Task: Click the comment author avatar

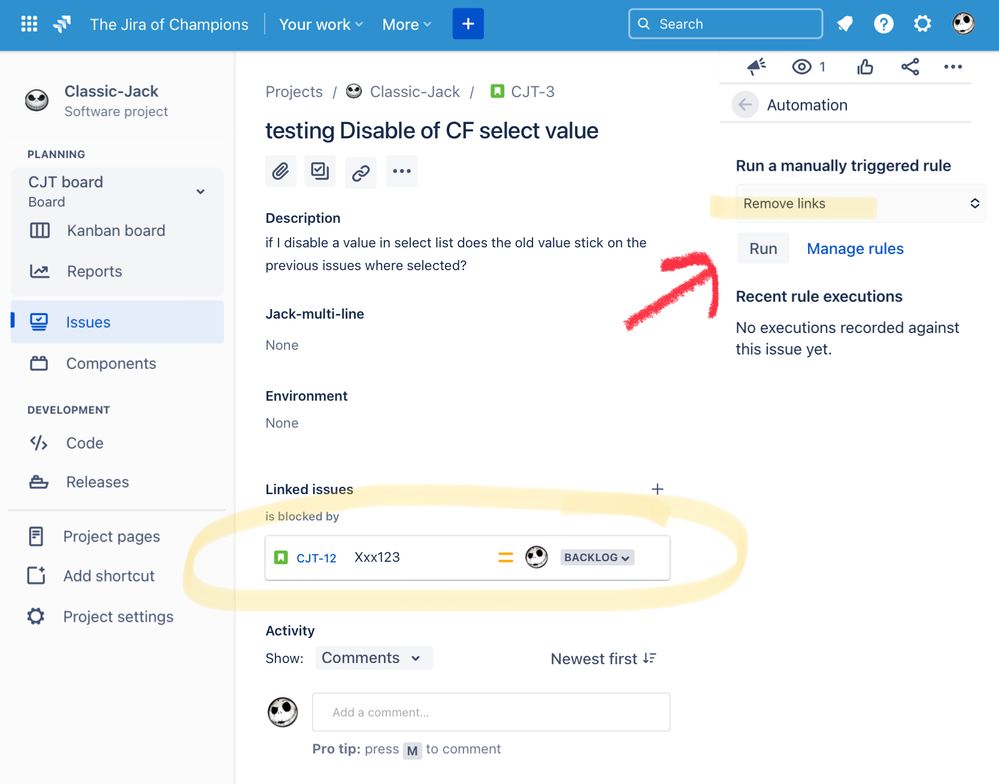Action: click(282, 712)
